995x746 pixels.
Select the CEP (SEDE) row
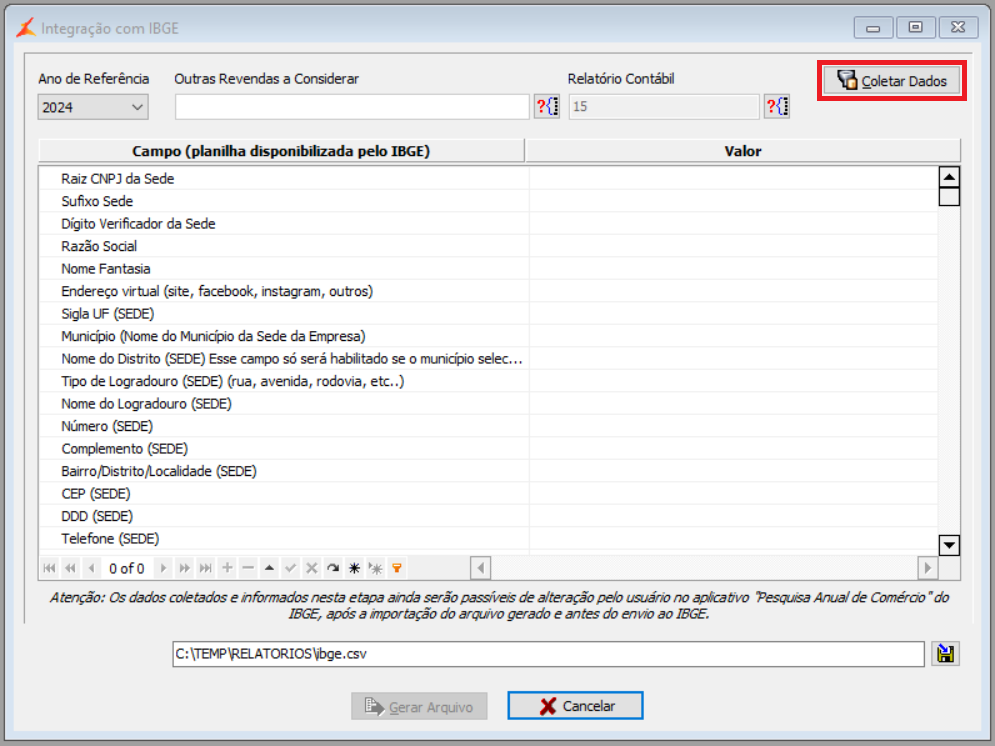coord(488,494)
